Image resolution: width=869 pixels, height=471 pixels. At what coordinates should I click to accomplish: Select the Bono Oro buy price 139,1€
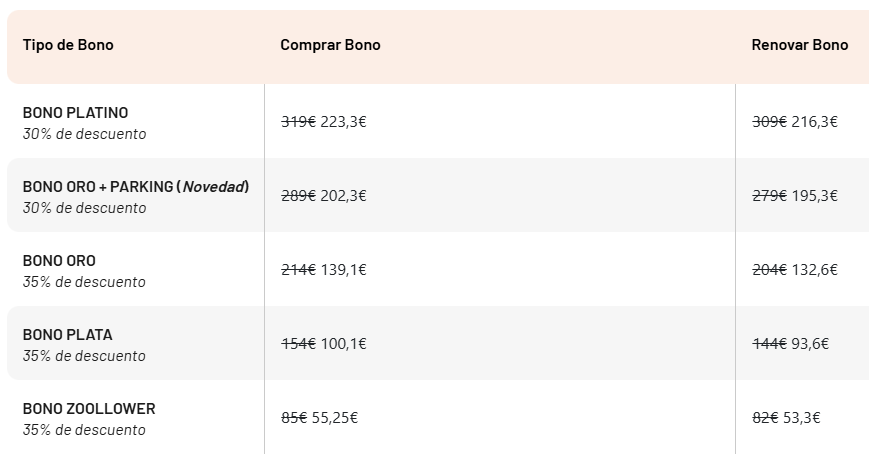pyautogui.click(x=344, y=269)
